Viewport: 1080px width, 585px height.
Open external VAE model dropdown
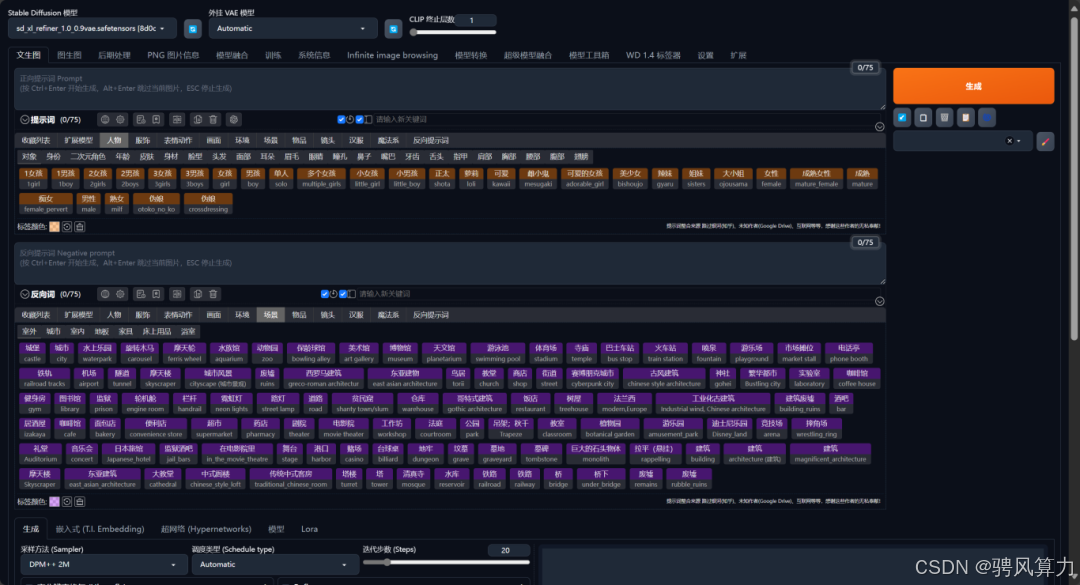[x=292, y=29]
